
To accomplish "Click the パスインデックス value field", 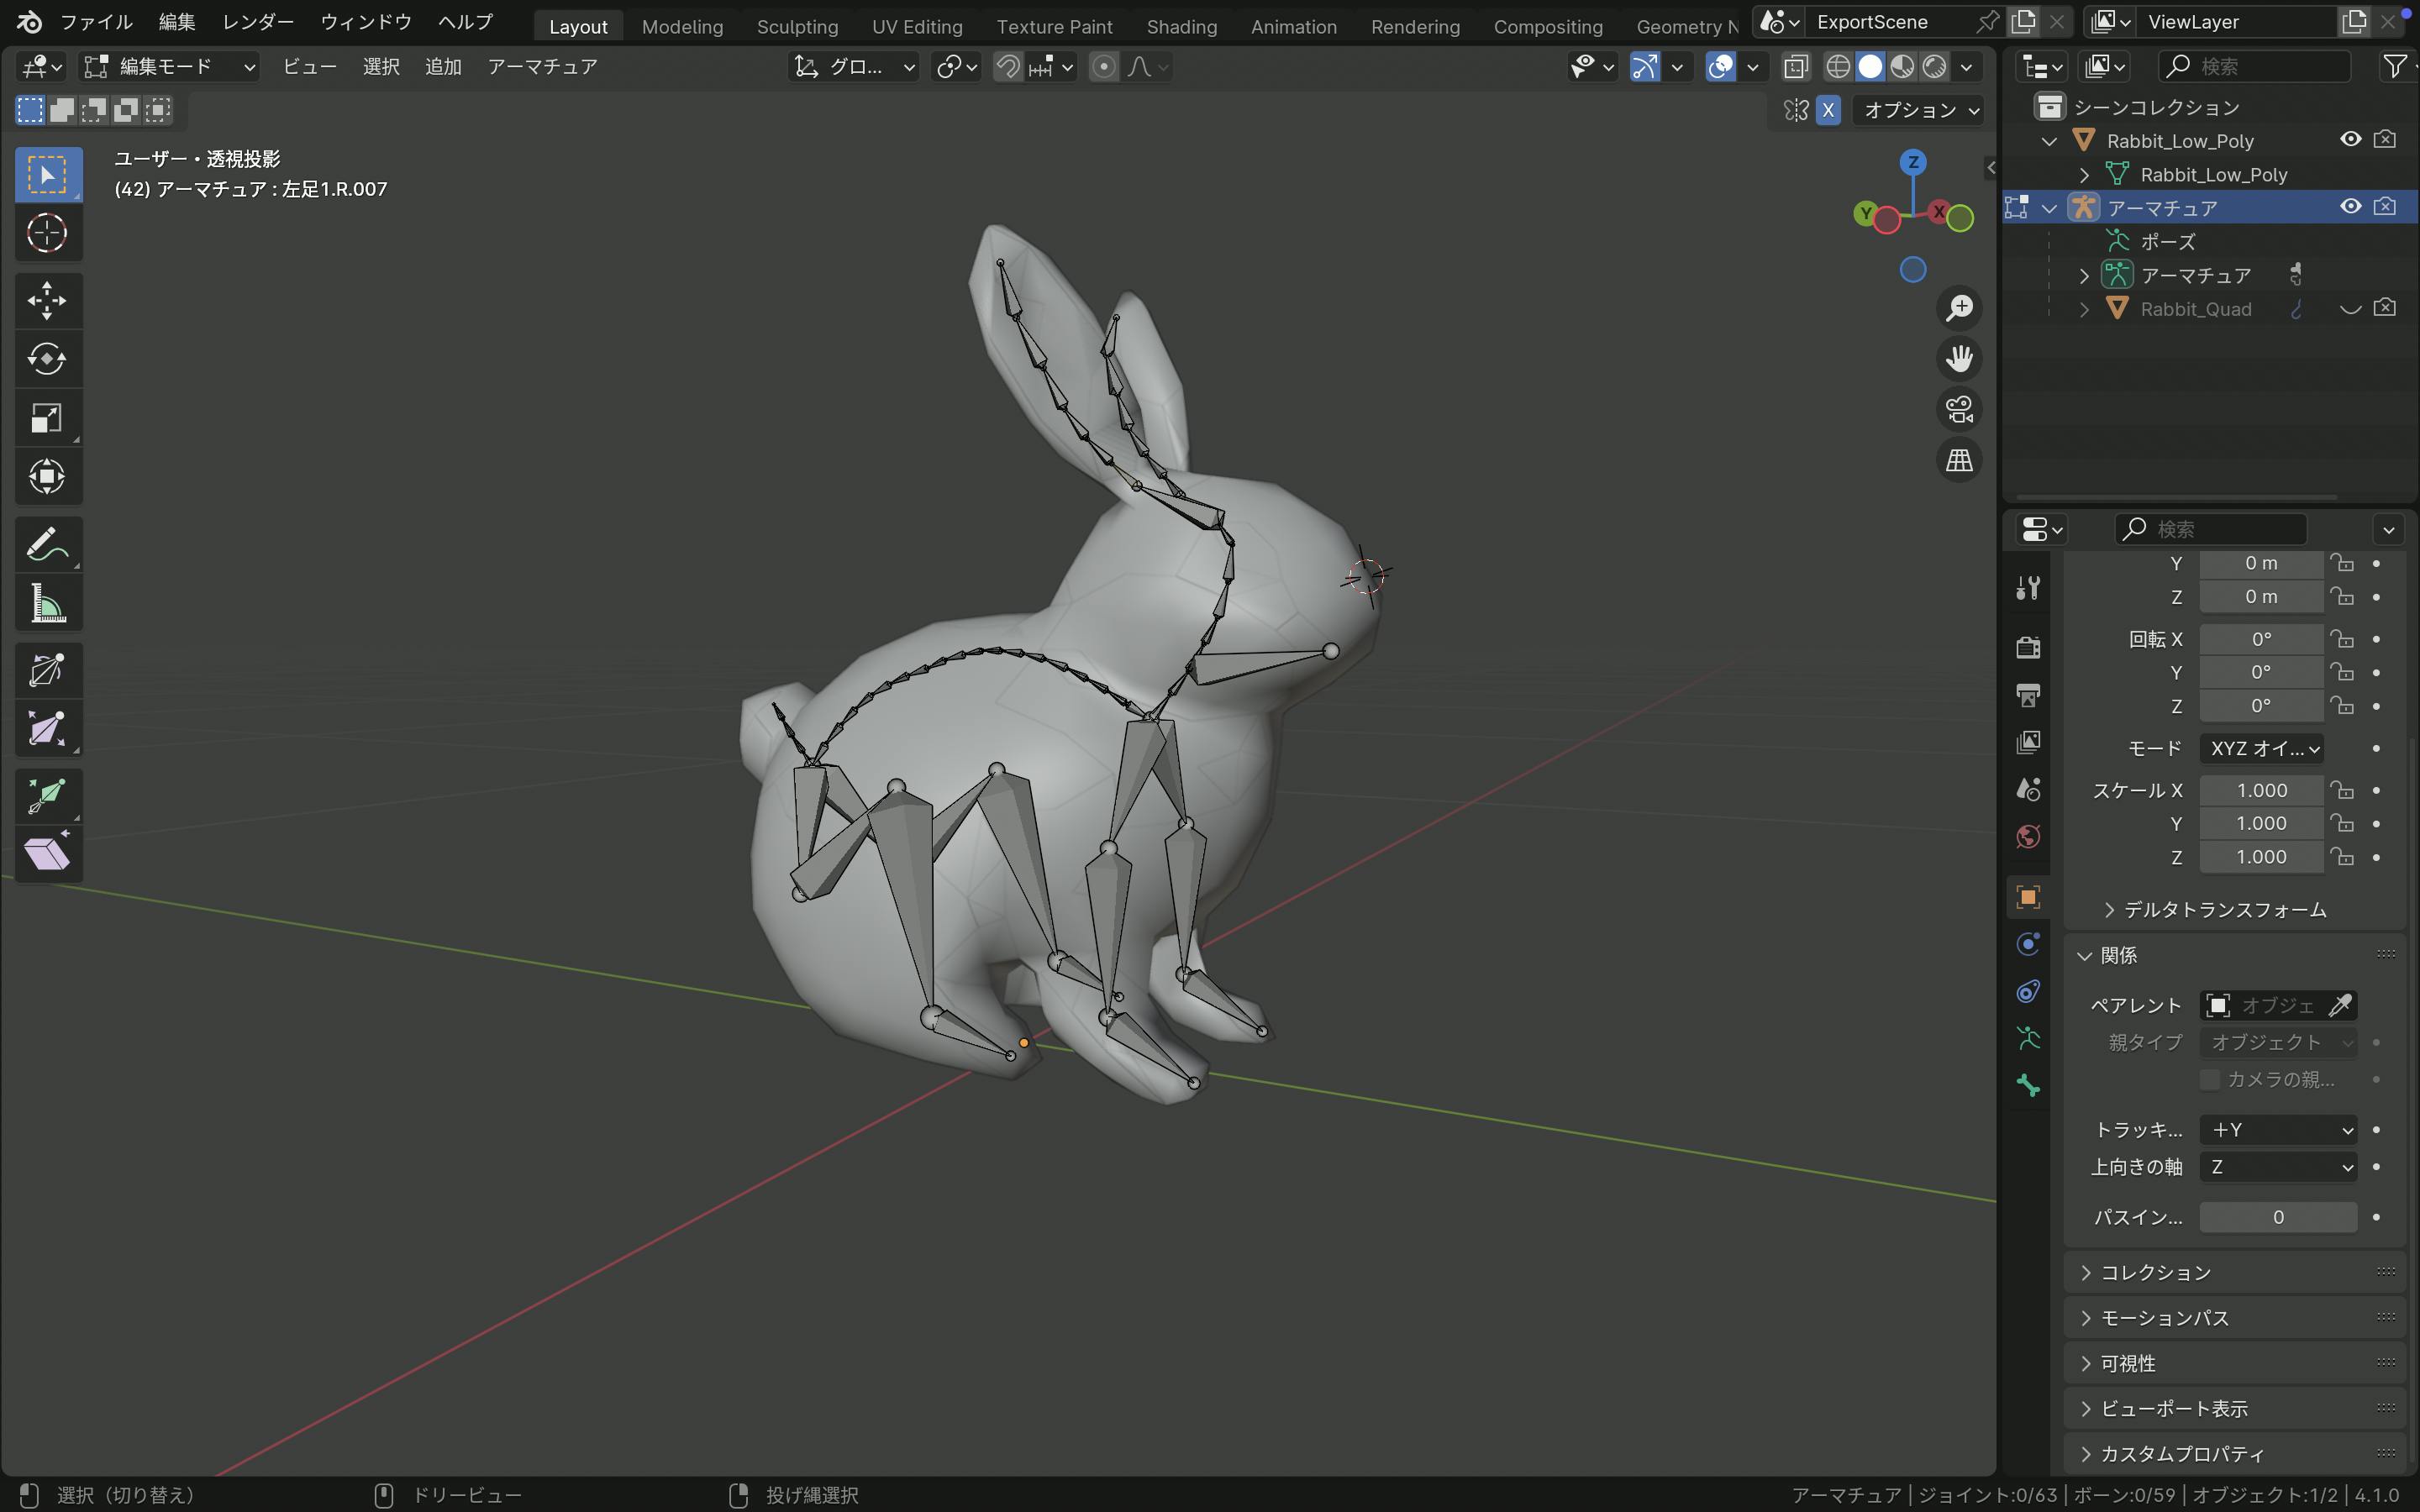I will (x=2277, y=1217).
